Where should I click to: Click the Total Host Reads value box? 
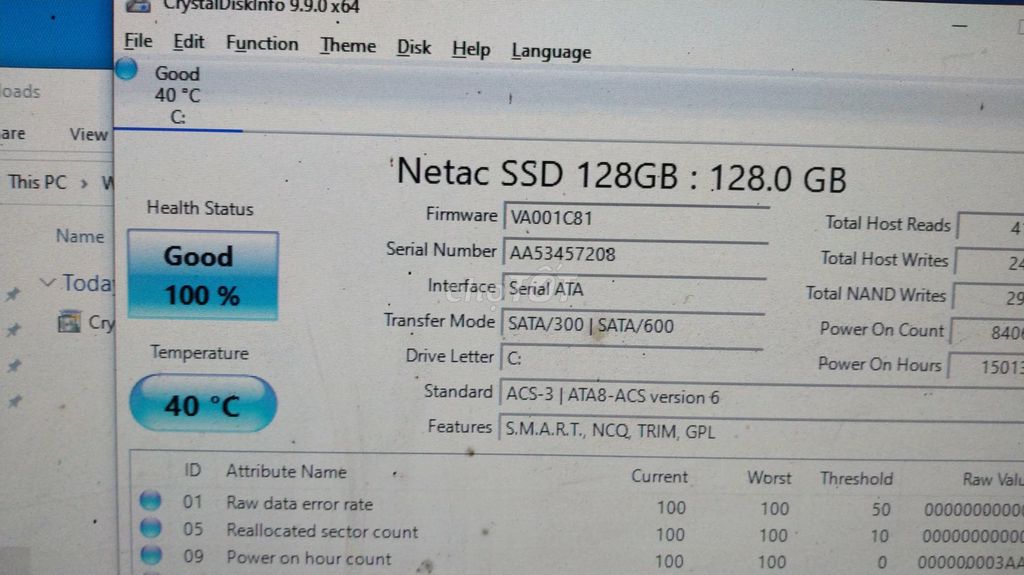point(991,227)
